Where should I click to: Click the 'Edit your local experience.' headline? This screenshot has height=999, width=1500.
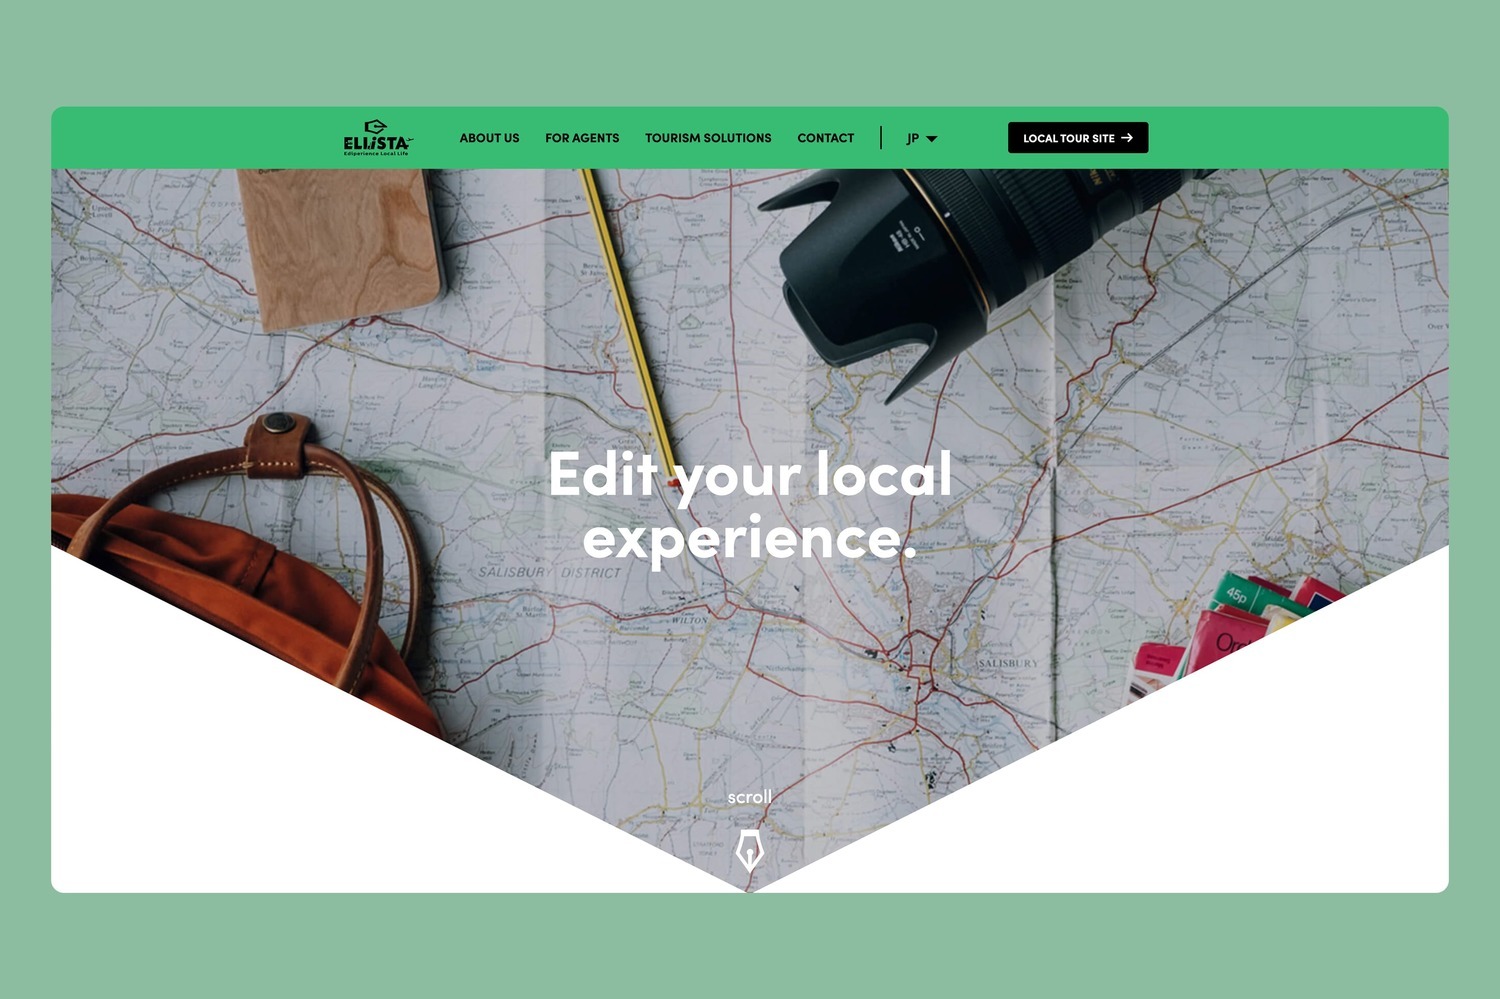(x=750, y=505)
